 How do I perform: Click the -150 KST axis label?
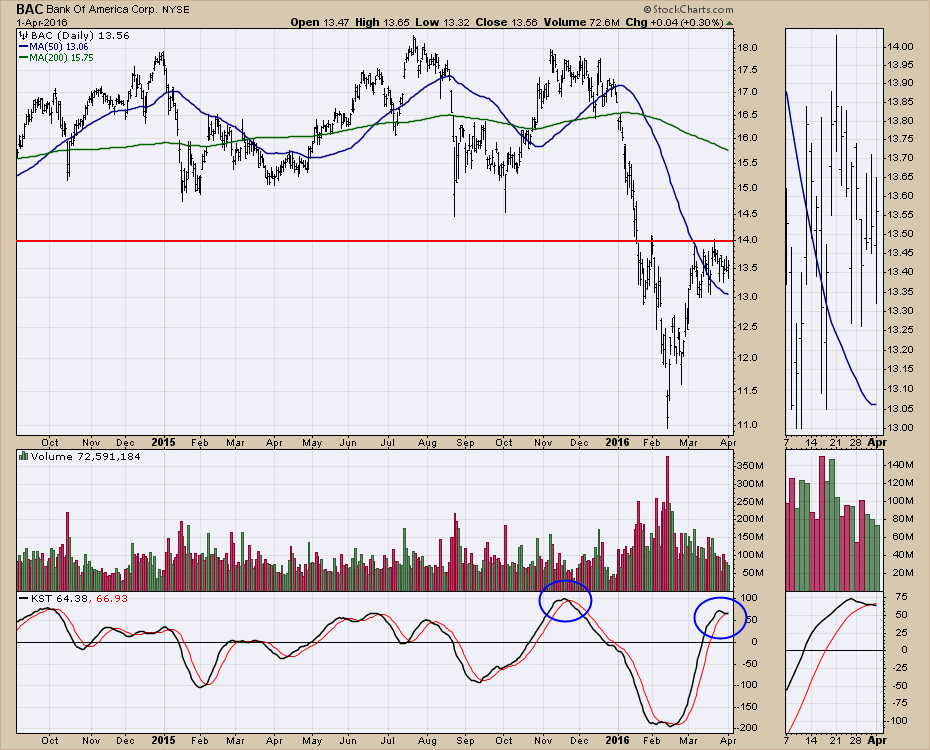coord(749,707)
